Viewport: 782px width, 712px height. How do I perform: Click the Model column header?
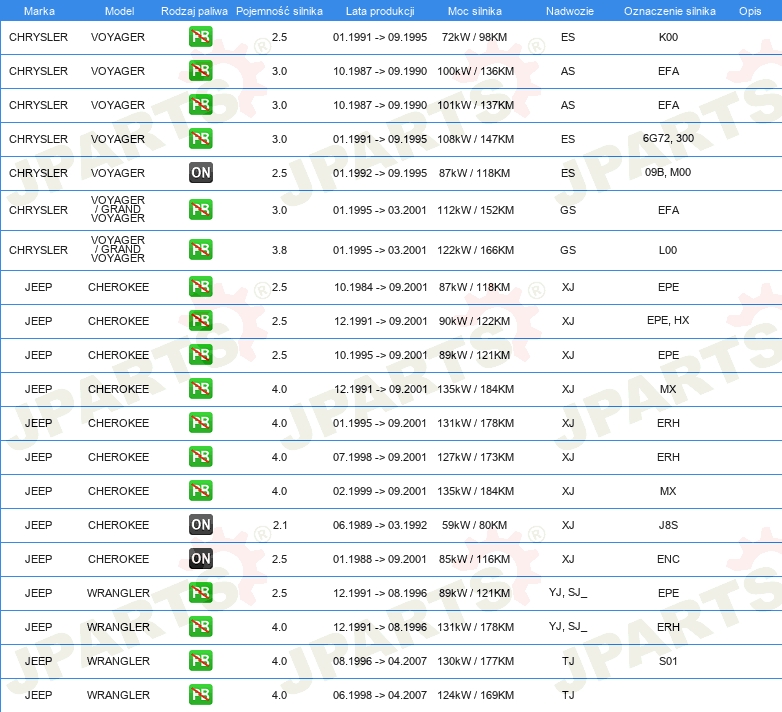[x=118, y=11]
